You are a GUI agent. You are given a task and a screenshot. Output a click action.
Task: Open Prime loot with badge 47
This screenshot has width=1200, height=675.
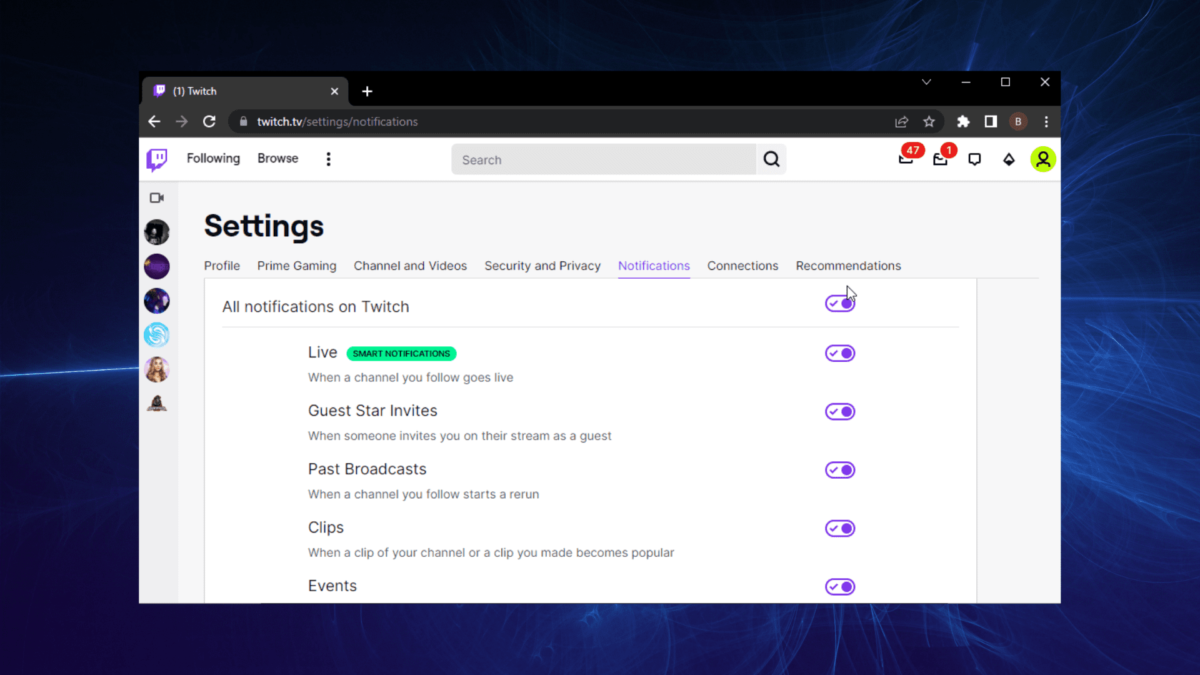907,158
